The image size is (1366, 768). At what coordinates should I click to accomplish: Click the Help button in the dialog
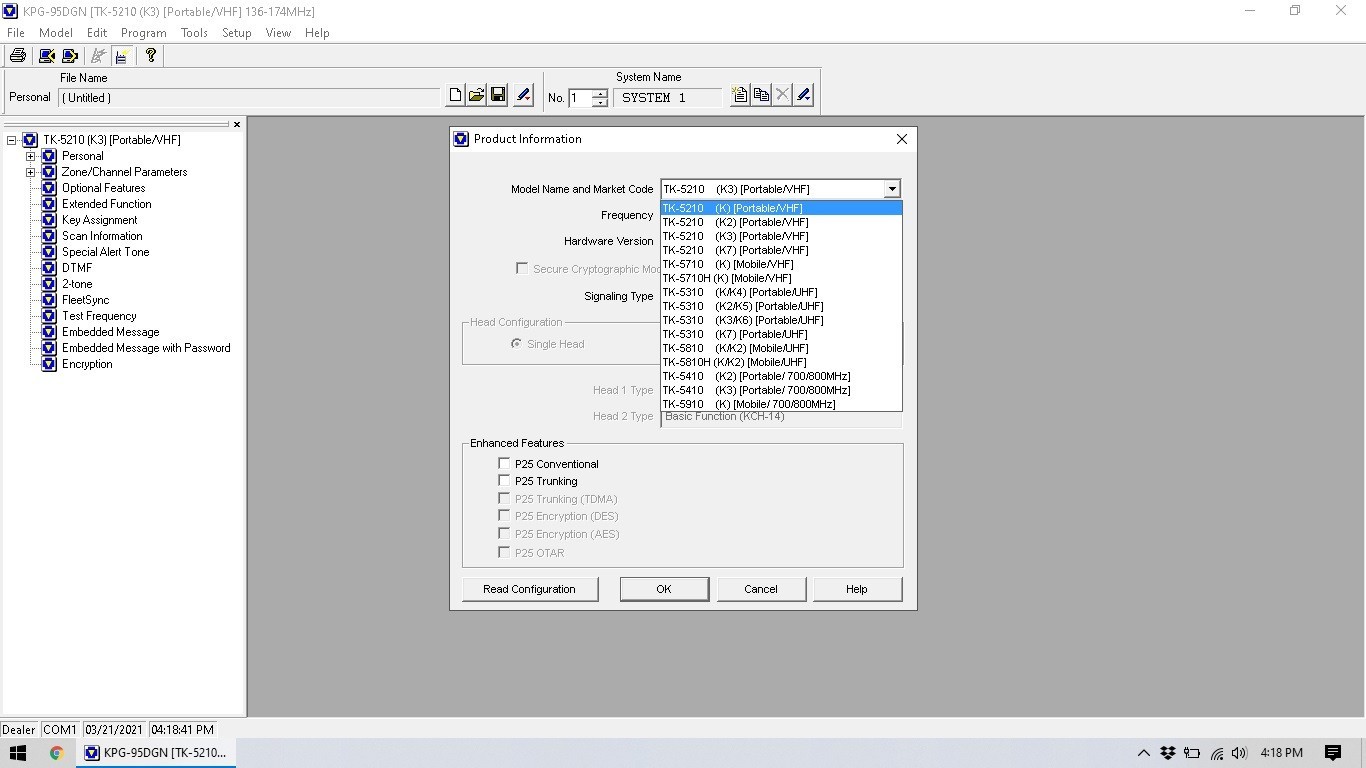pos(857,589)
